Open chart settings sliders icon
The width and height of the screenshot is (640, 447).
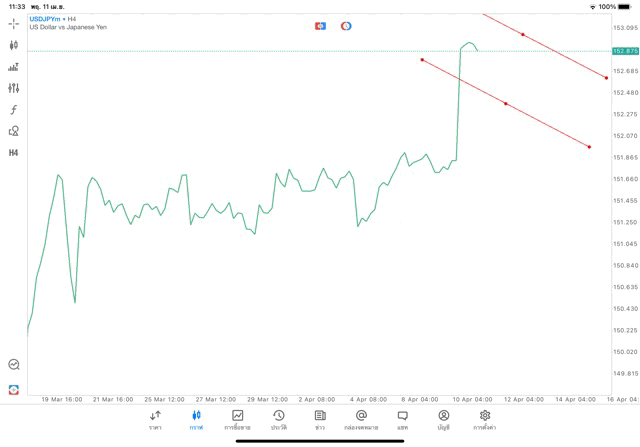click(13, 88)
